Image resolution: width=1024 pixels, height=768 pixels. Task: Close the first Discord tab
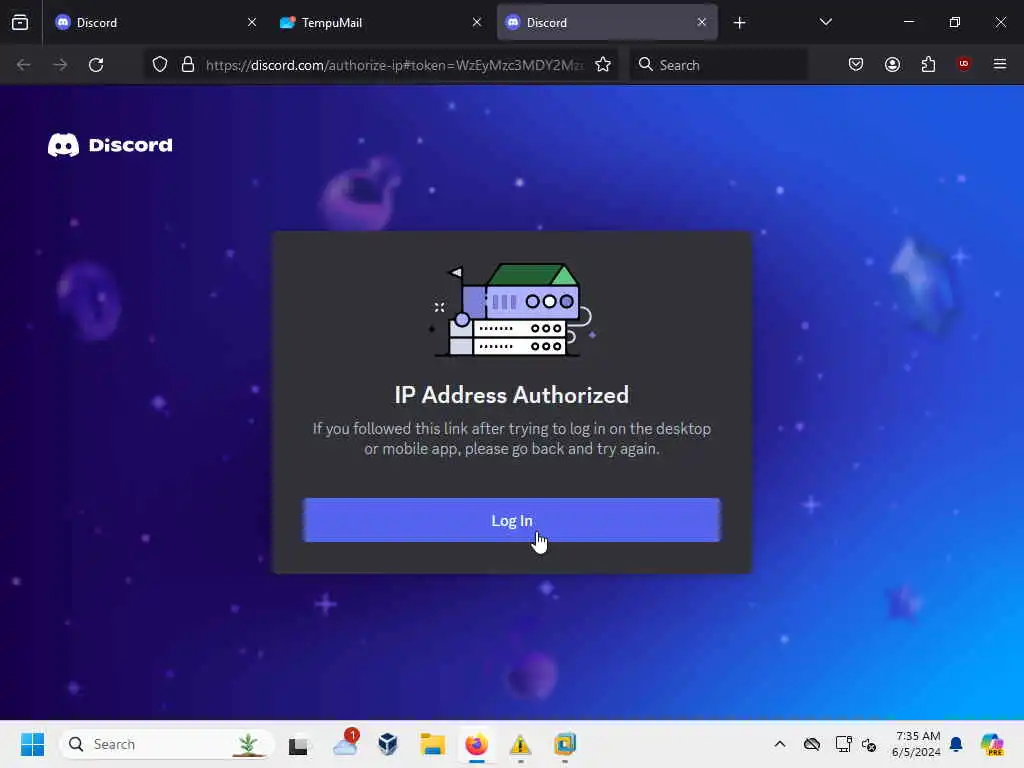252,22
